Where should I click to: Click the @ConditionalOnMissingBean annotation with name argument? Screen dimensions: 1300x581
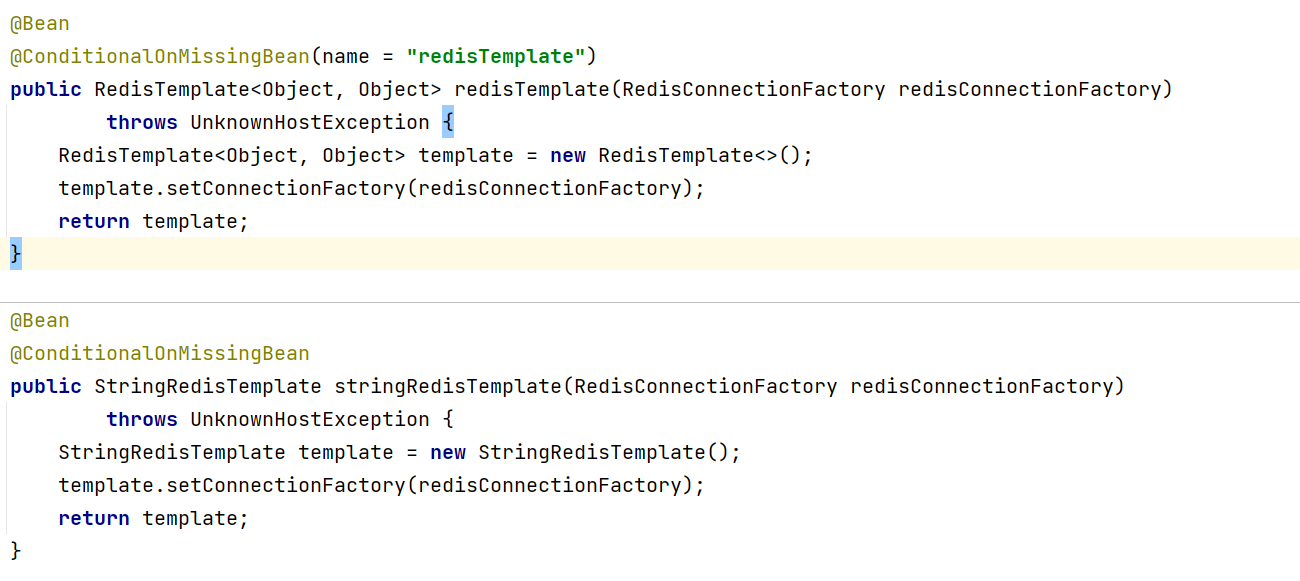[160, 56]
